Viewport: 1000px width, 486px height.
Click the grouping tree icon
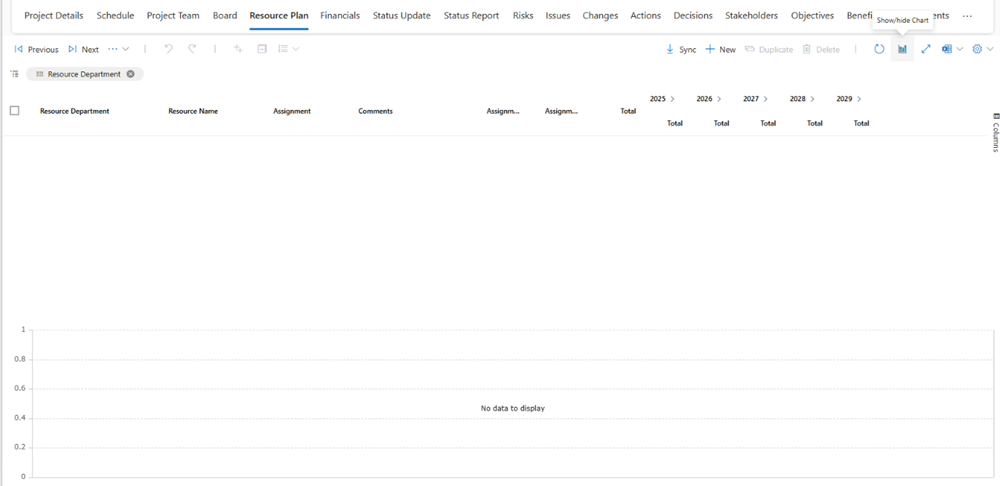14,74
